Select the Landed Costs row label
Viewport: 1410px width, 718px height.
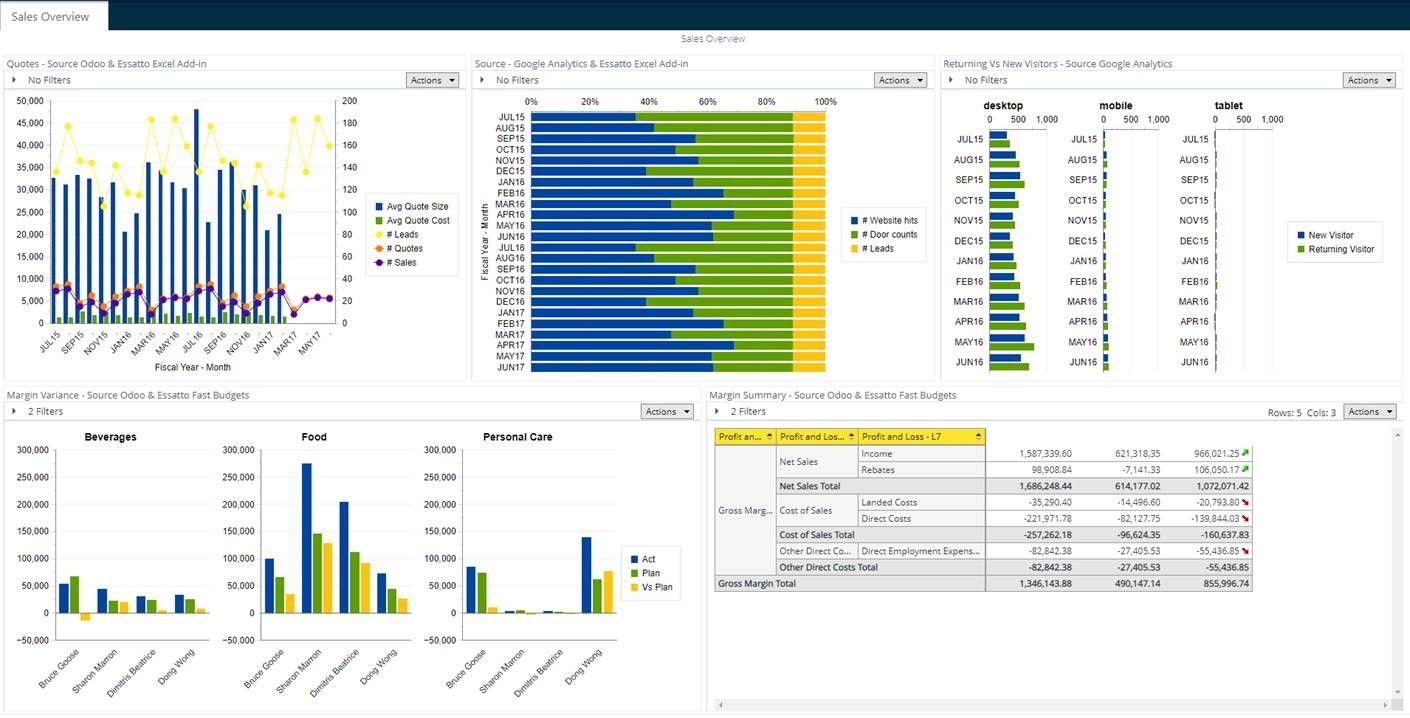click(x=922, y=502)
